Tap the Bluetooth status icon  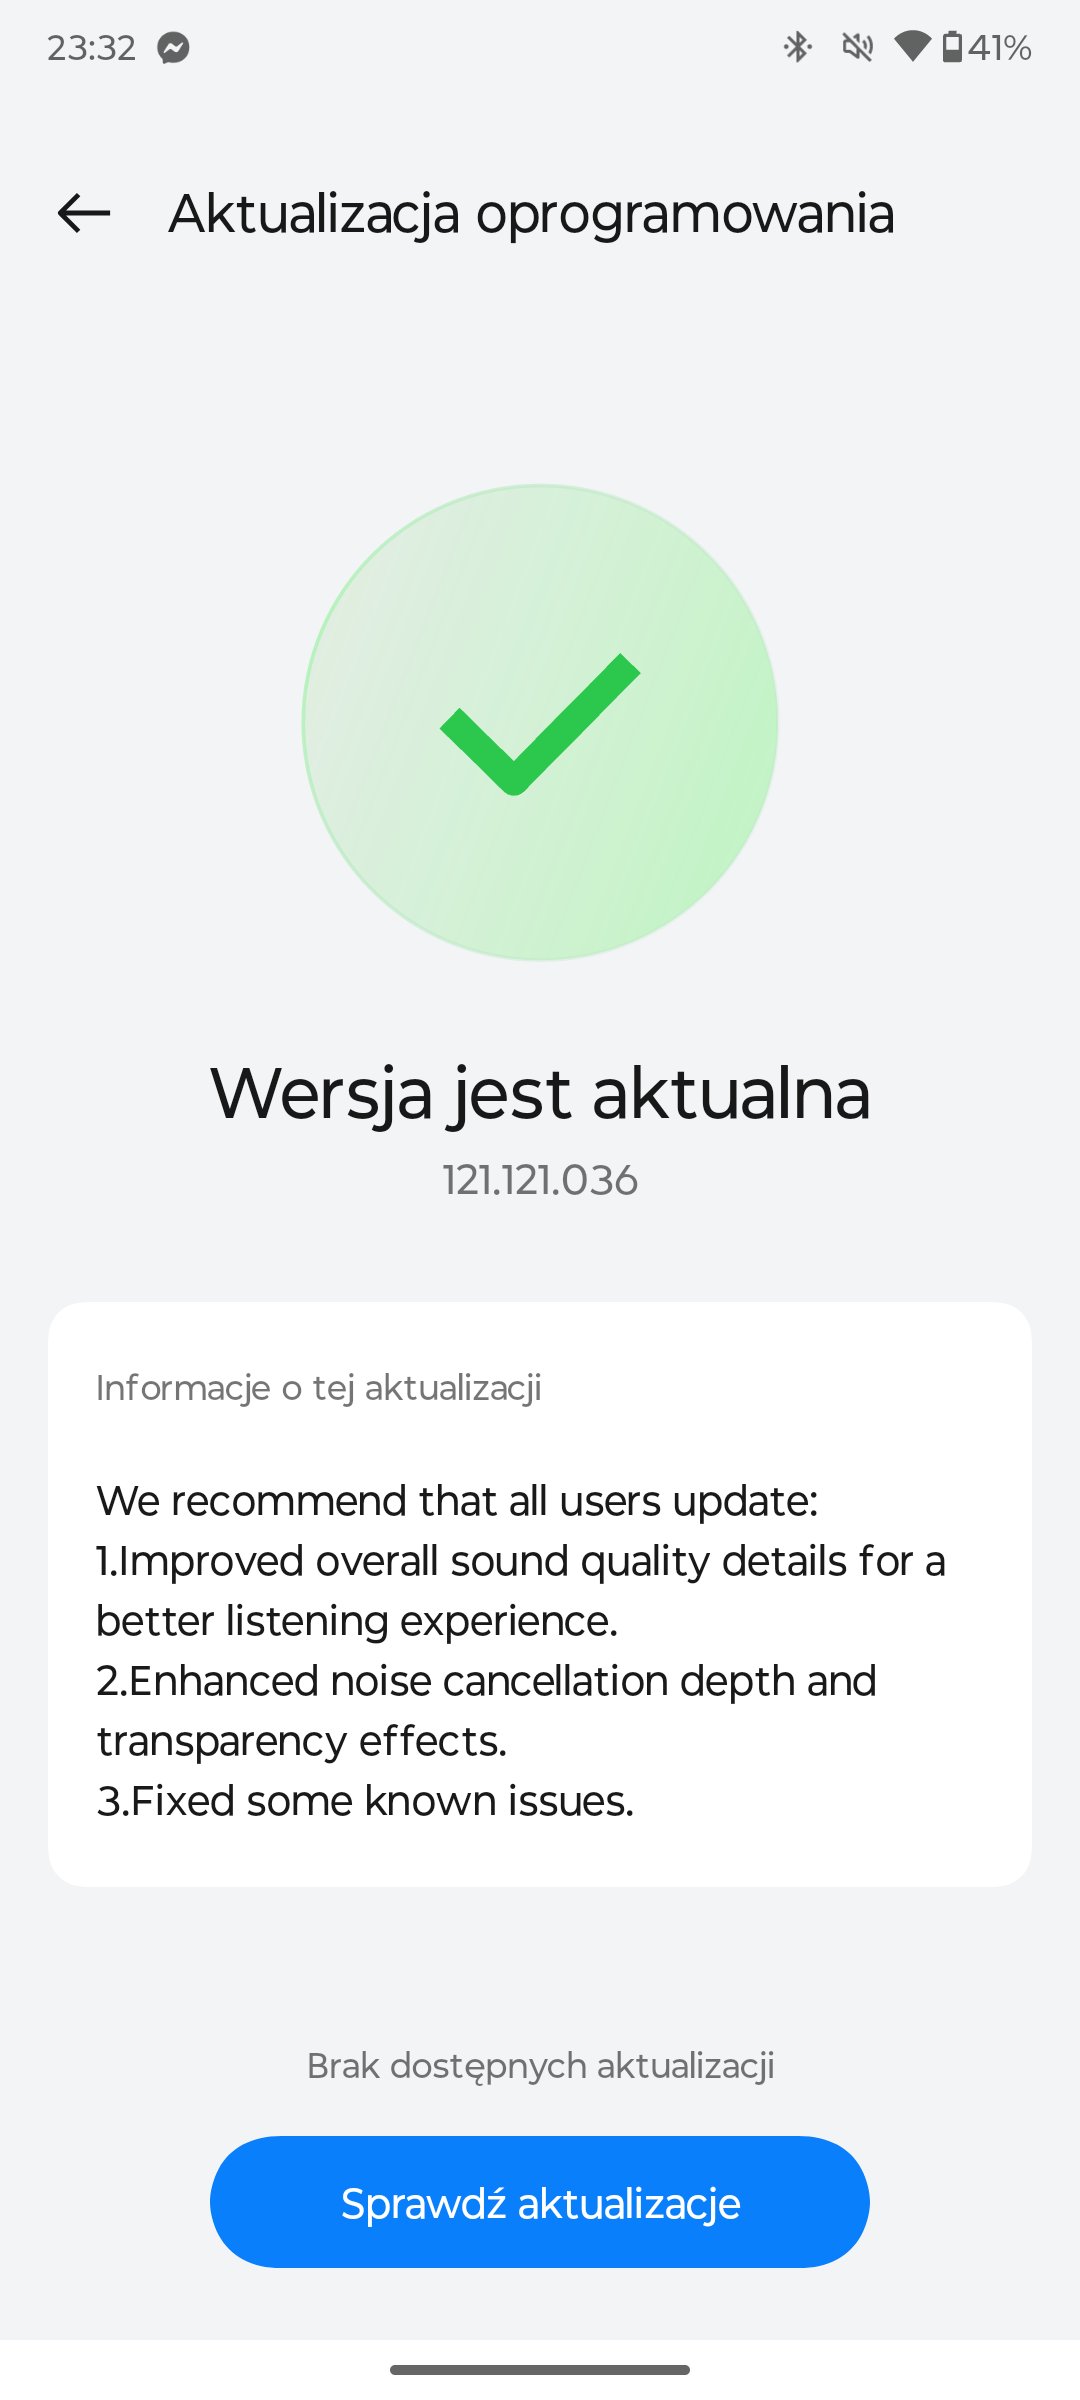coord(797,47)
